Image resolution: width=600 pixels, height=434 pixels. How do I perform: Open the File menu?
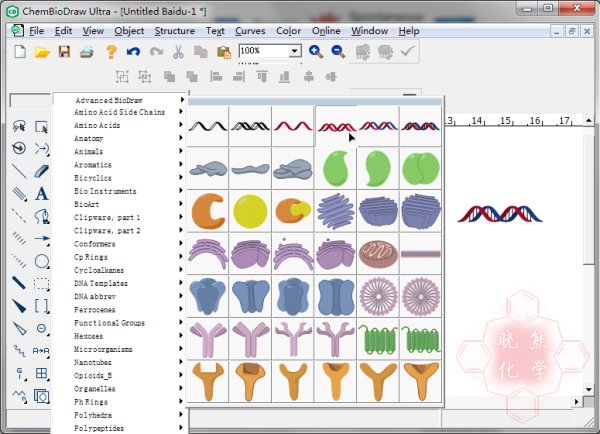click(36, 31)
